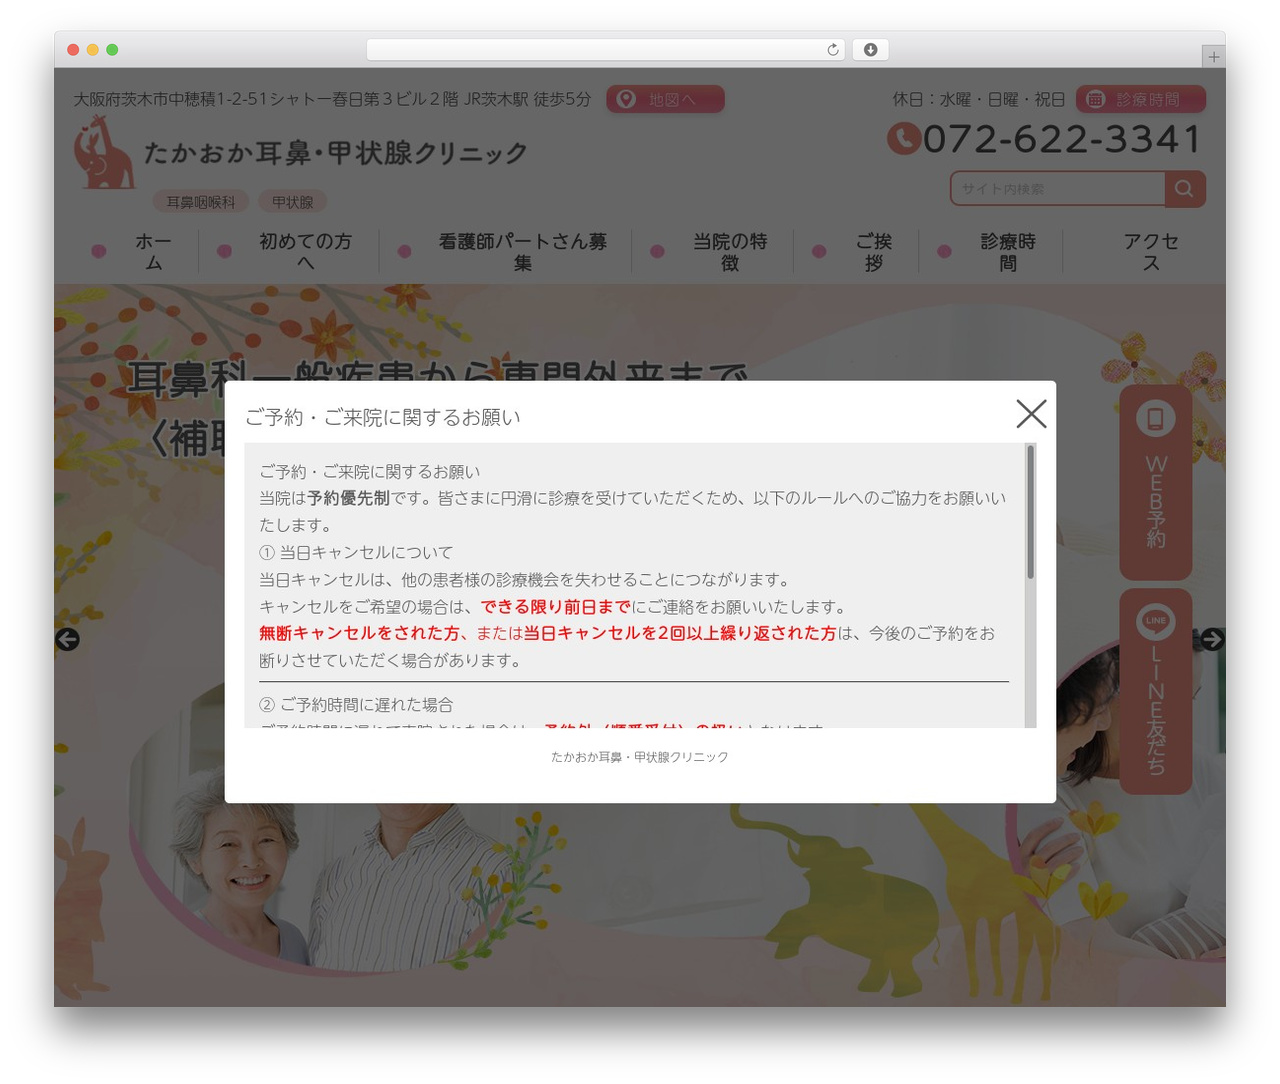Open the 診療時間 button in header
The image size is (1280, 1084).
pos(1141,99)
